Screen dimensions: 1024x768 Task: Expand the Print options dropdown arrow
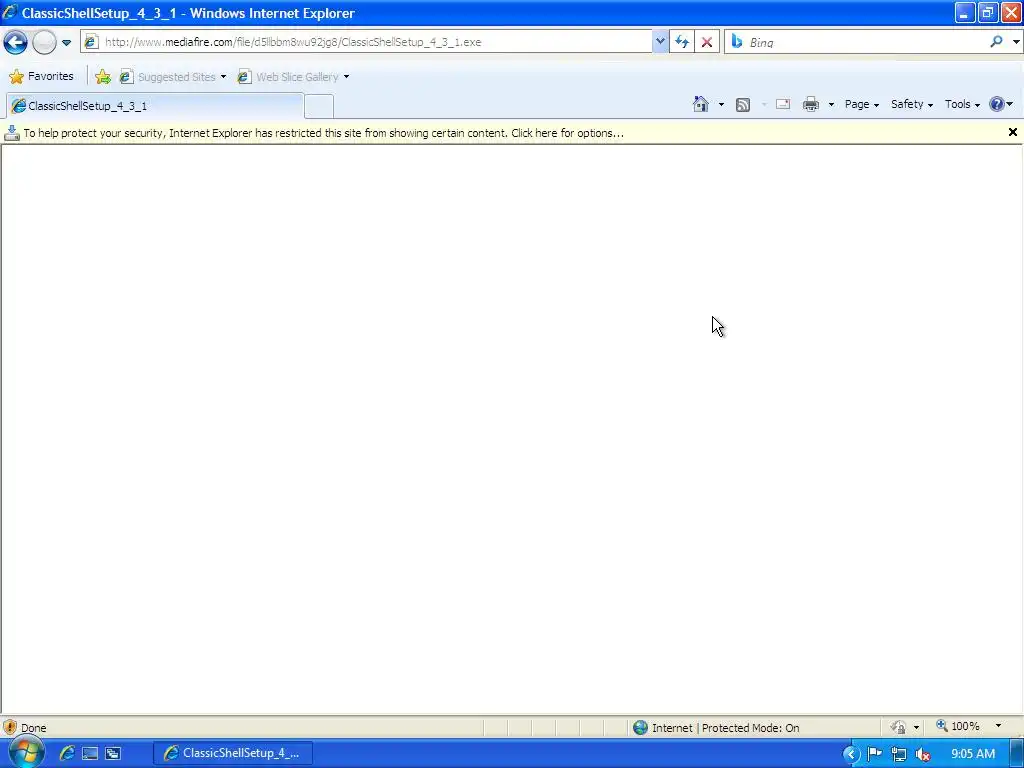(831, 104)
